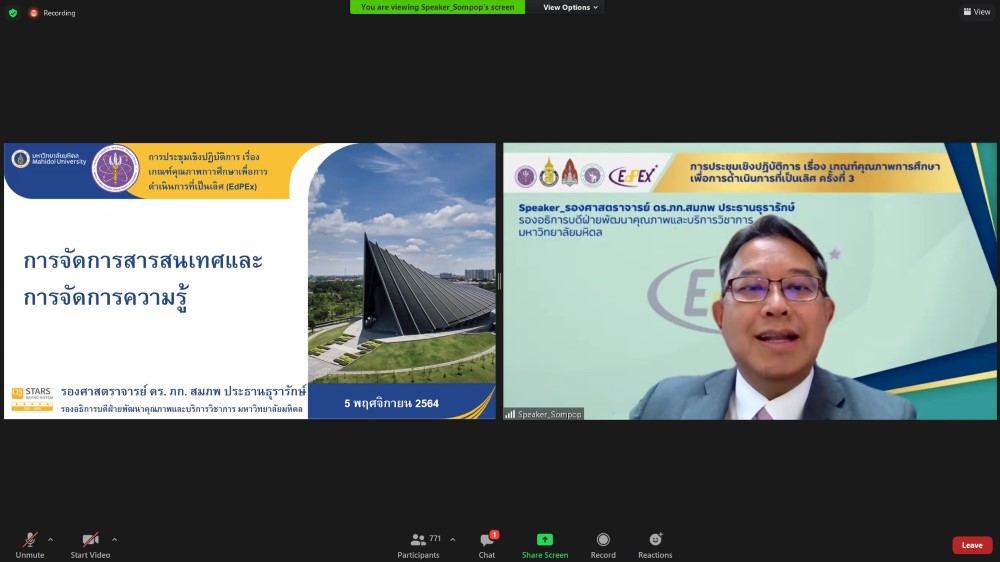
Task: Click the green screen-viewing notification banner
Action: tap(438, 7)
